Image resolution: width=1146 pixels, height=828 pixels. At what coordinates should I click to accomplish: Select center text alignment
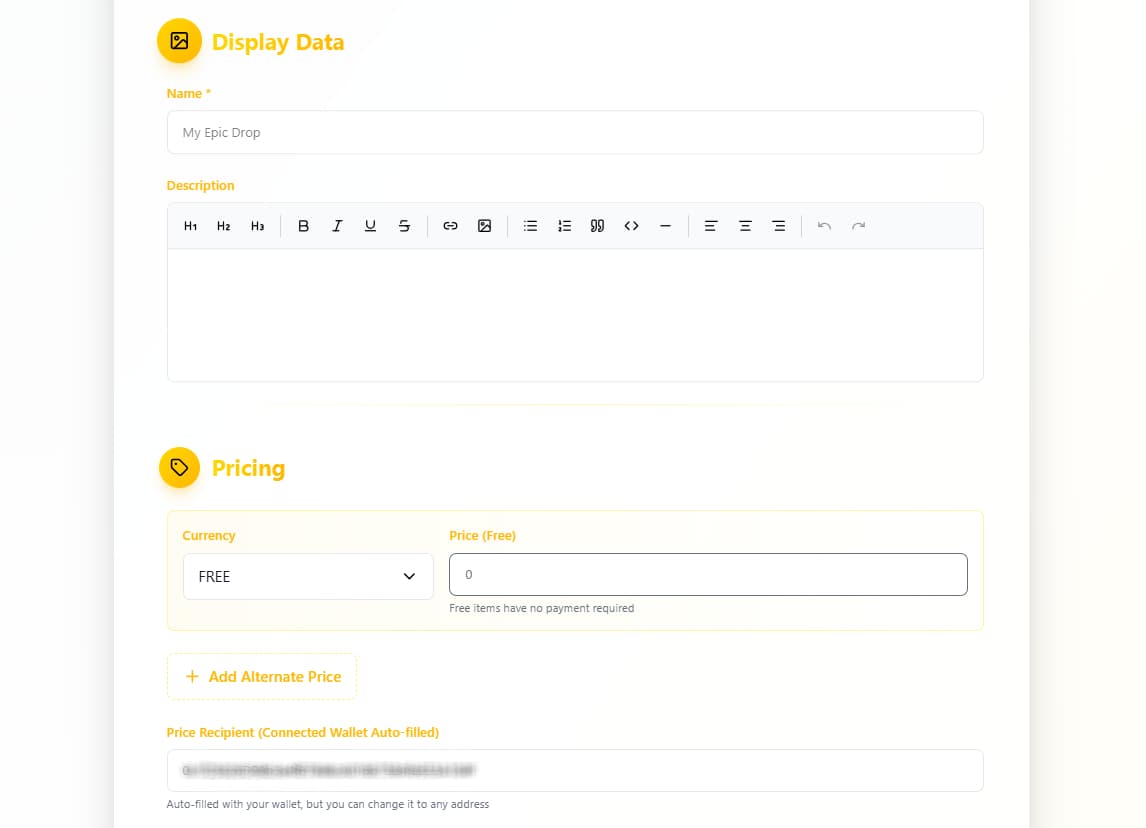pyautogui.click(x=745, y=226)
